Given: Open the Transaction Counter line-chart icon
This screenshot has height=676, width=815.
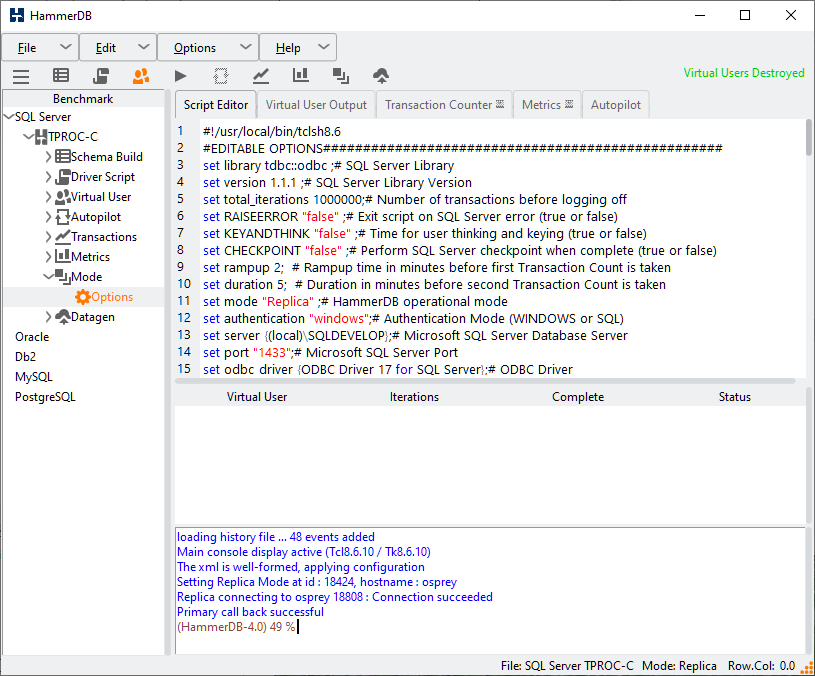Looking at the screenshot, I should click(260, 75).
